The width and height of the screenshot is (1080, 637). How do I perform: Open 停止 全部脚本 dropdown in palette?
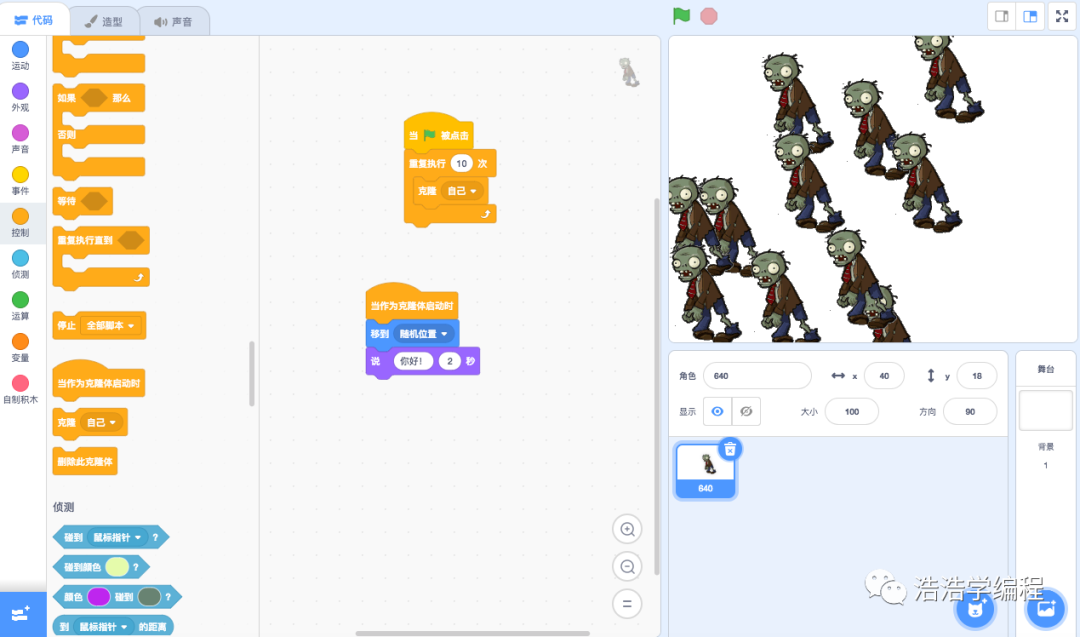click(111, 326)
